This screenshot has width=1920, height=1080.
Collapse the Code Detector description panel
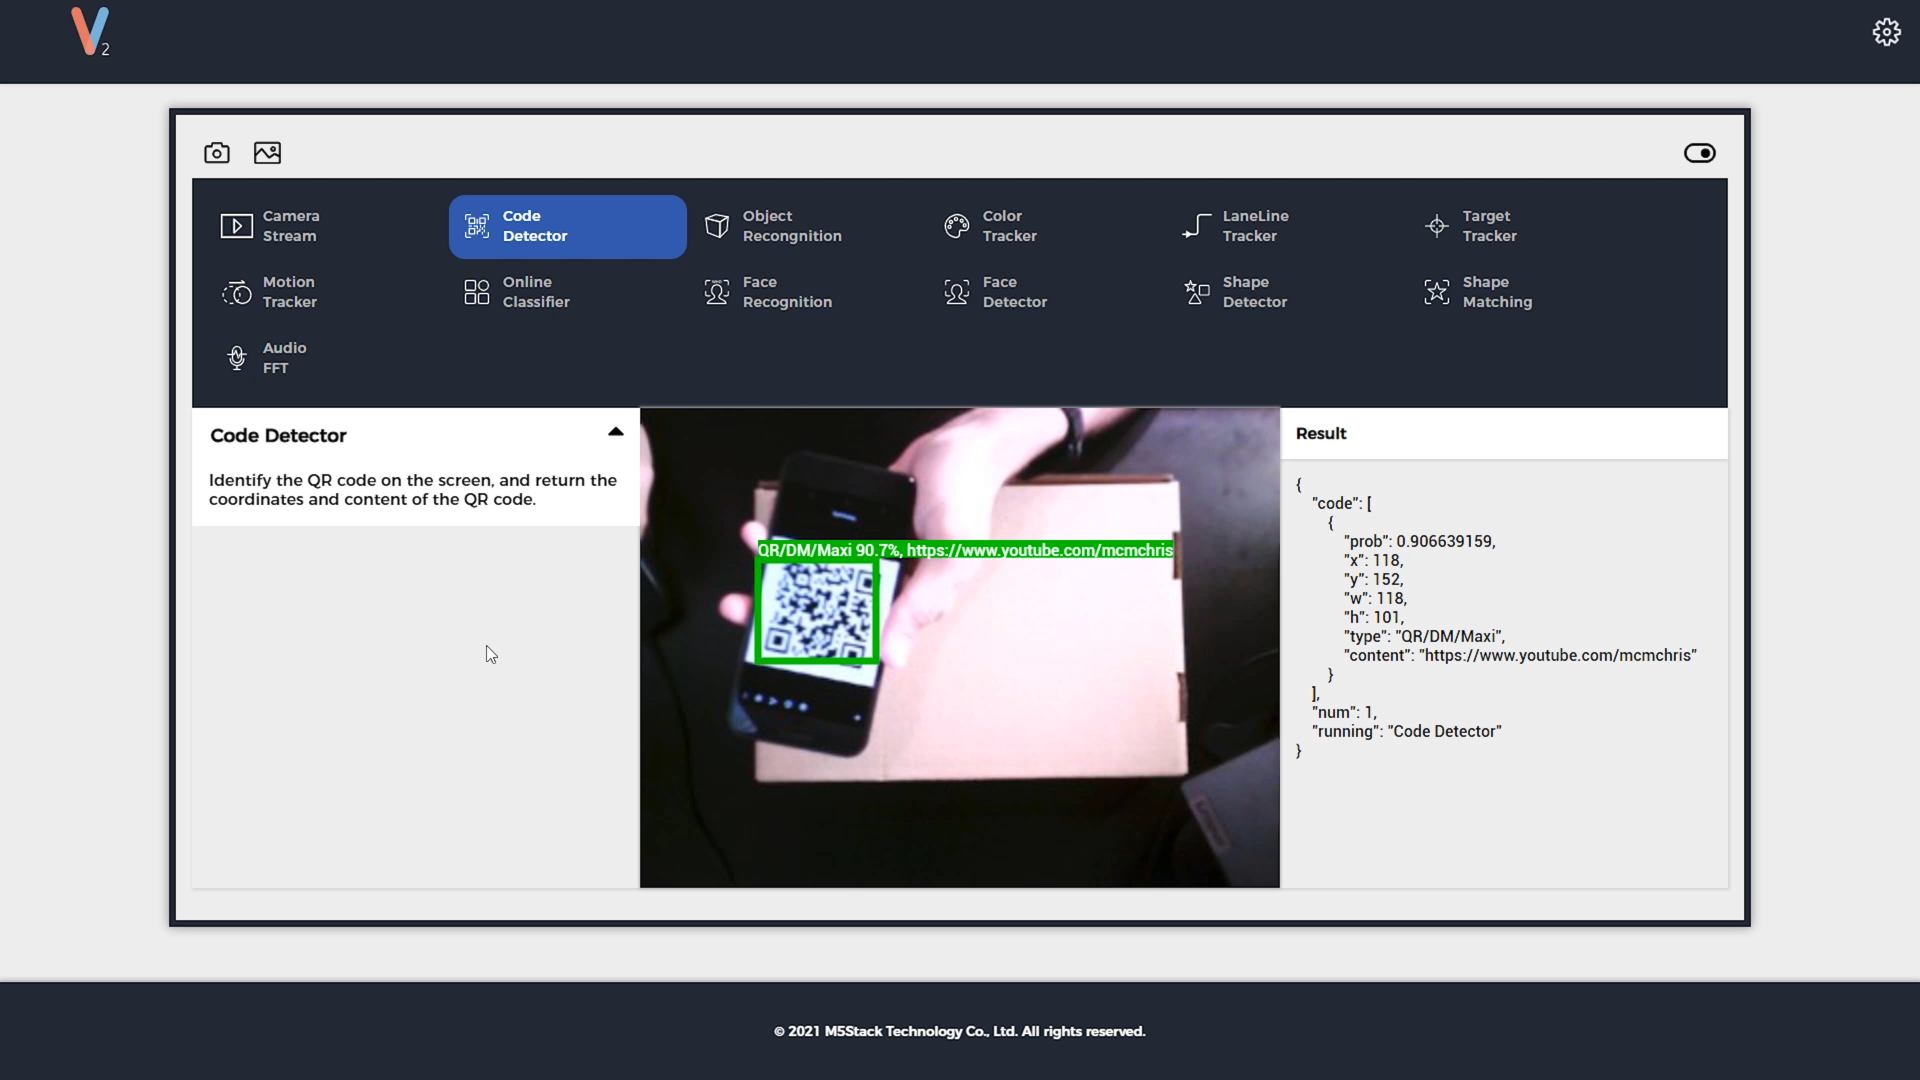[615, 432]
